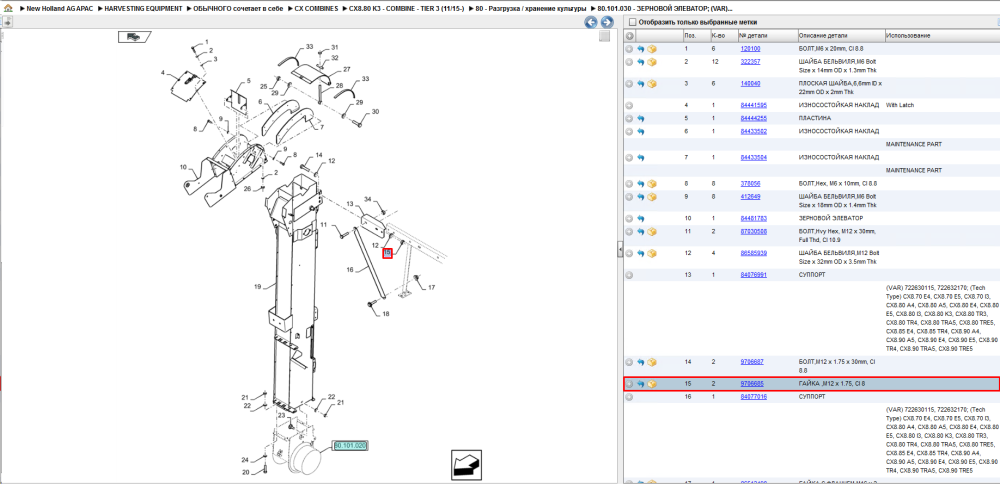
Task: Click the plus icon on position 4 row
Action: coord(629,105)
